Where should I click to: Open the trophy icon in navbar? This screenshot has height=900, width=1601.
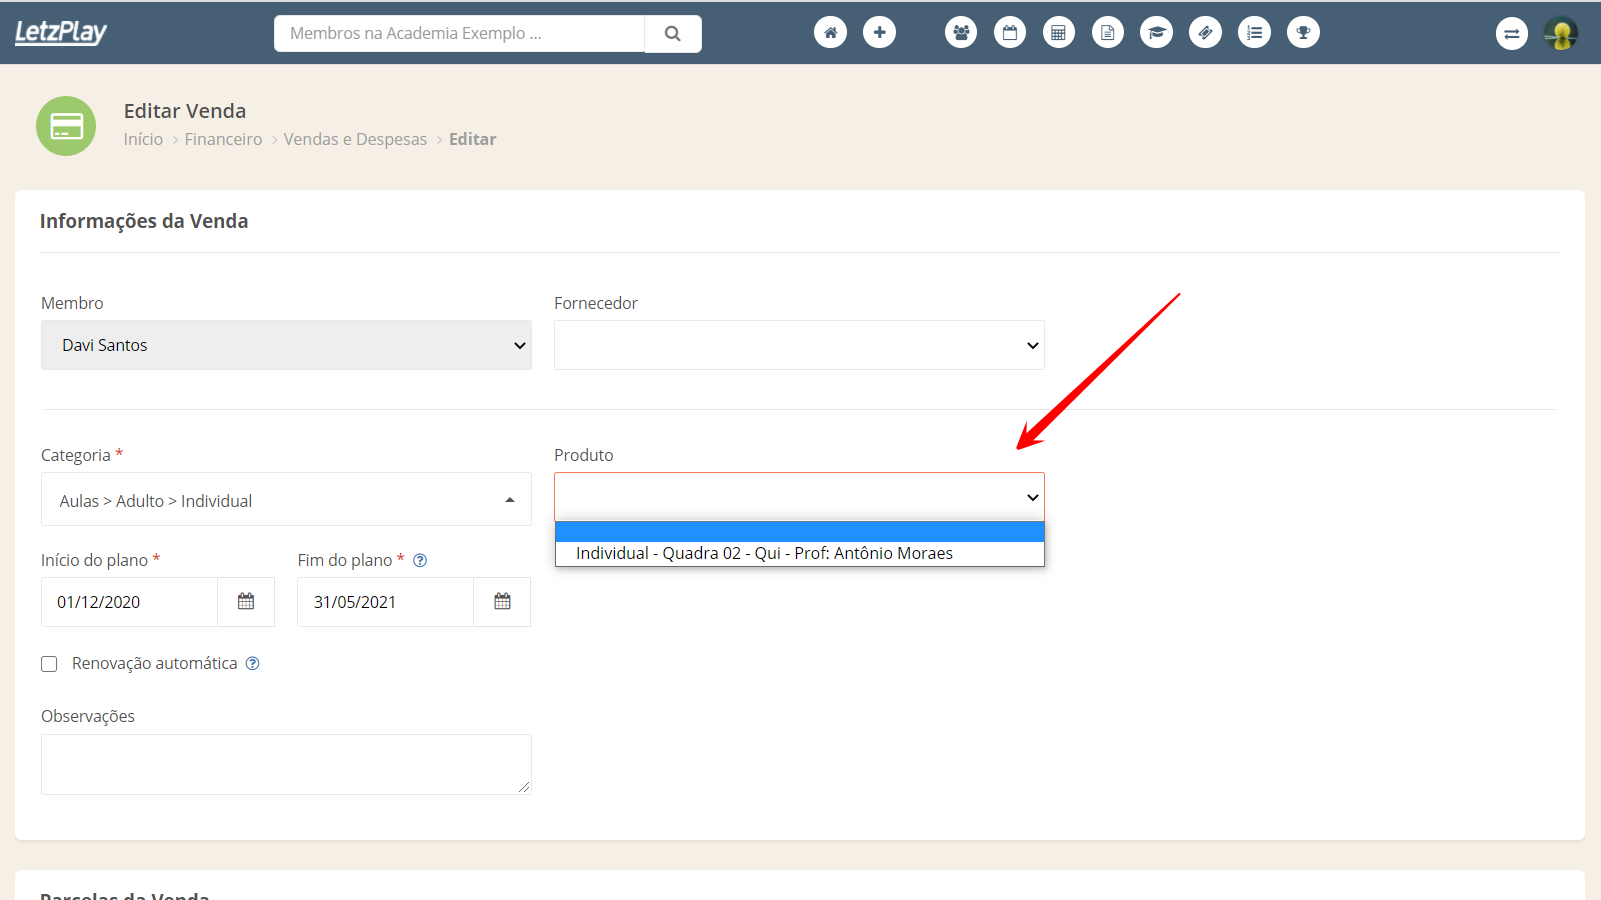1303,33
